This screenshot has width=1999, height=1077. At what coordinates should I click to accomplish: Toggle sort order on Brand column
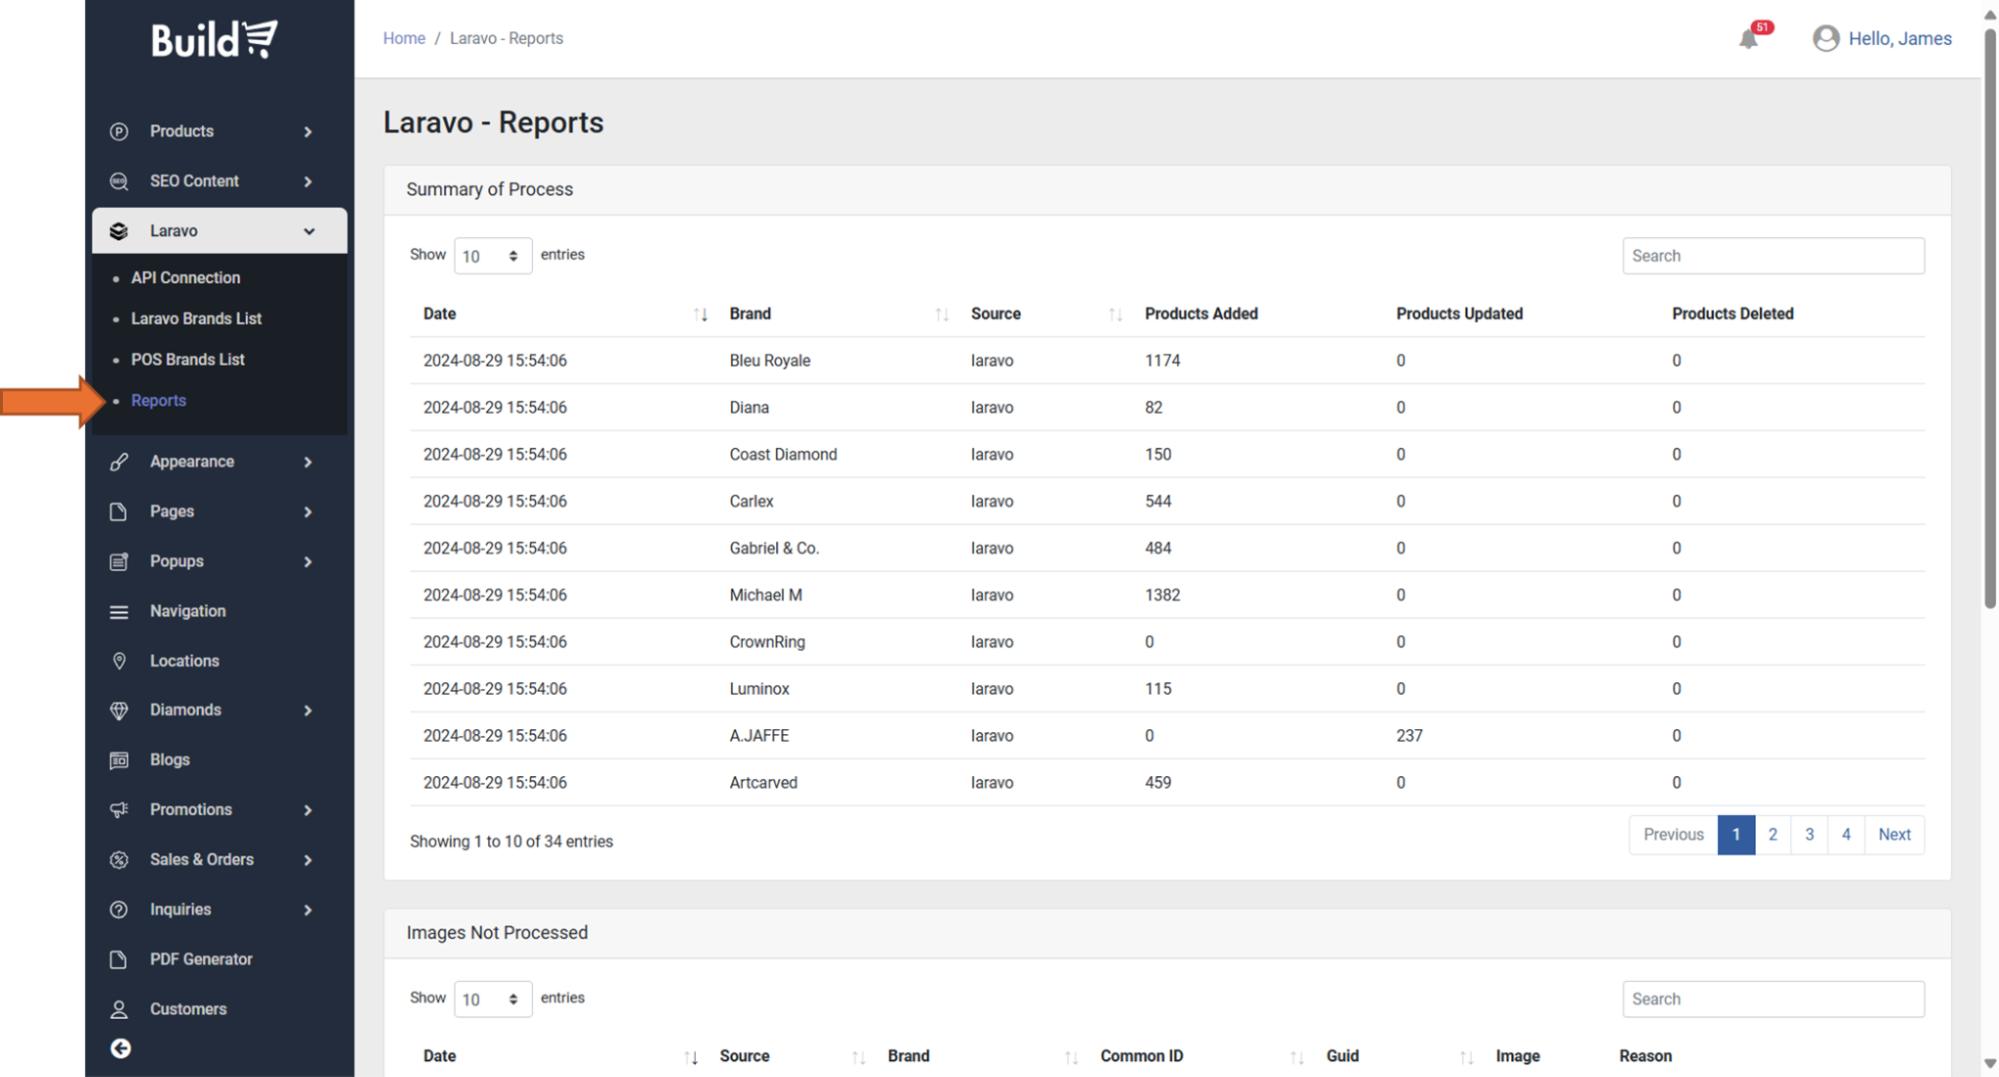click(941, 314)
